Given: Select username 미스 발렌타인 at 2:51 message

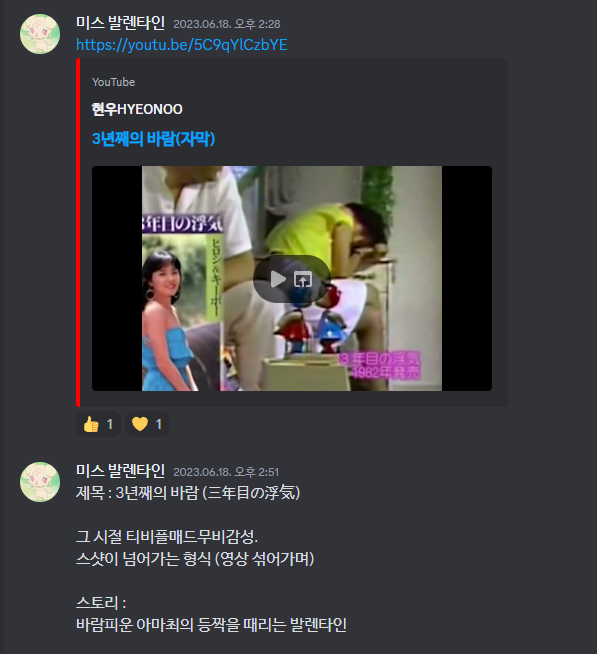Looking at the screenshot, I should click(120, 471).
